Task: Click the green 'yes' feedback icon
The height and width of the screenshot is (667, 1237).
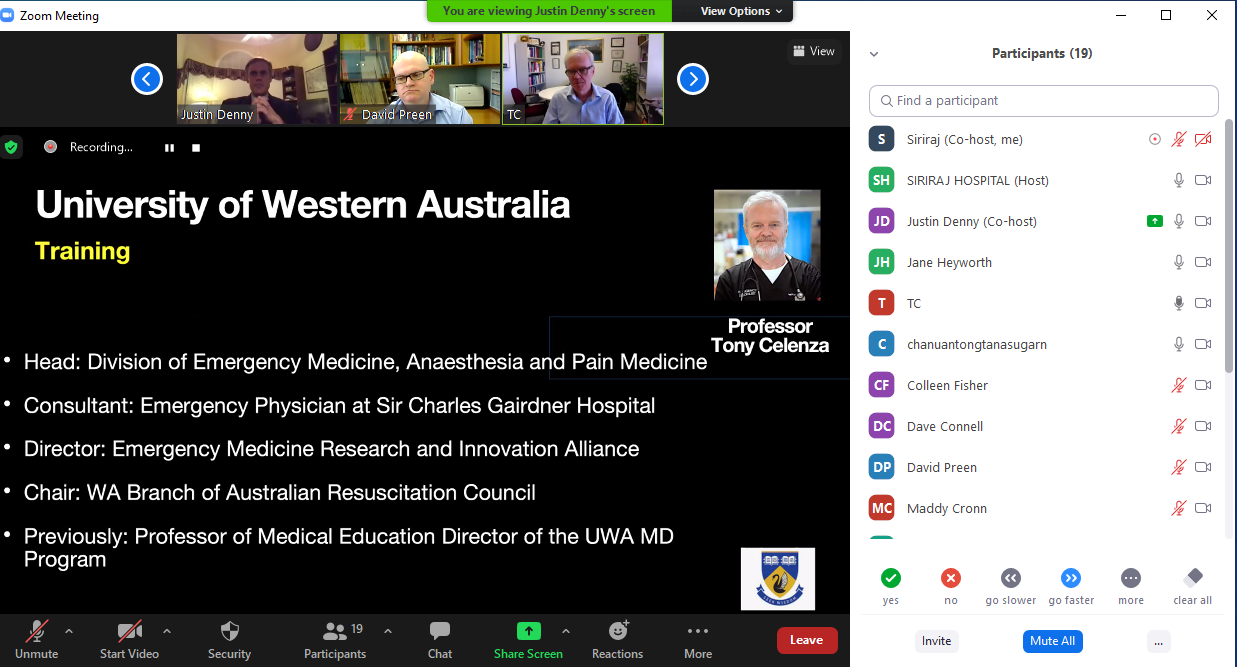Action: 891,578
